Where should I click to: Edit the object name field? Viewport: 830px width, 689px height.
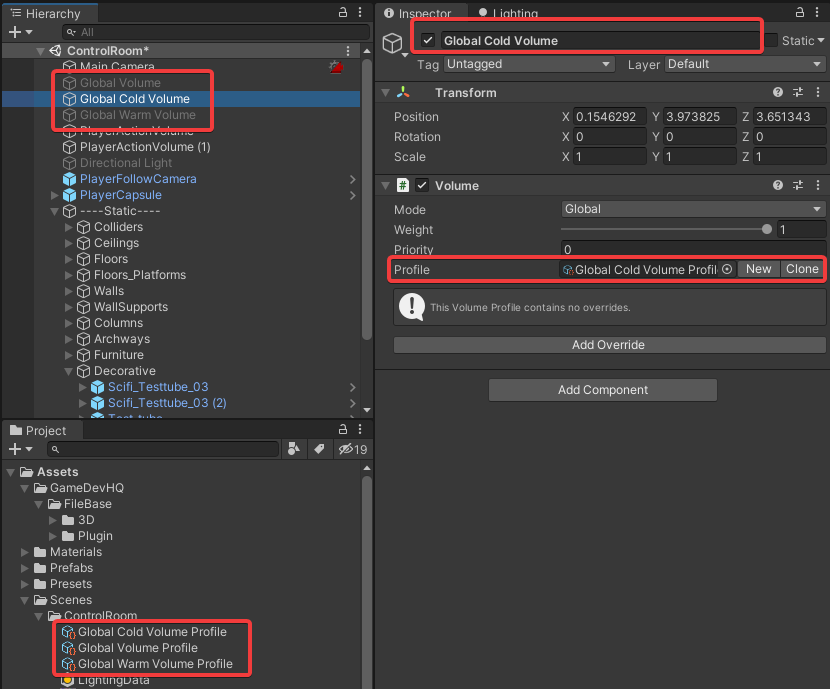(x=600, y=41)
